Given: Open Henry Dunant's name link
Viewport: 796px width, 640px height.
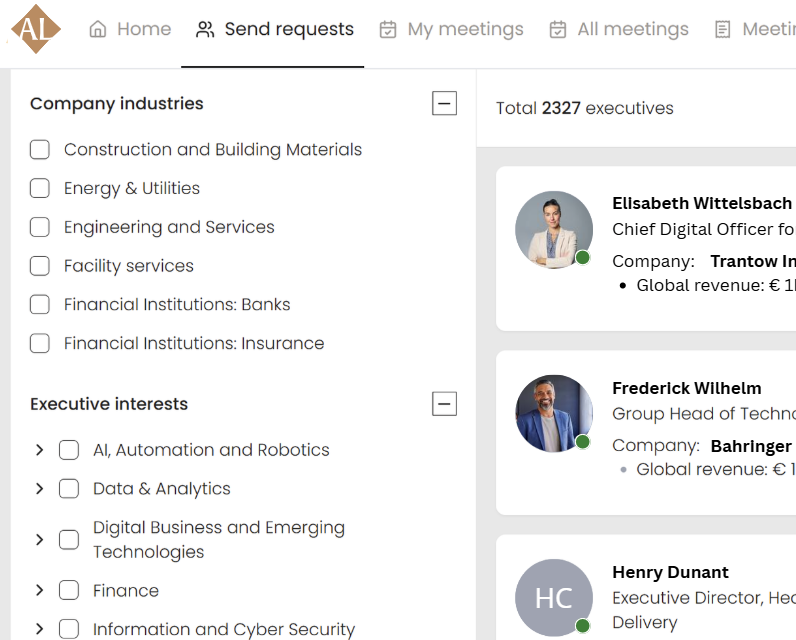Looking at the screenshot, I should click(x=670, y=573).
